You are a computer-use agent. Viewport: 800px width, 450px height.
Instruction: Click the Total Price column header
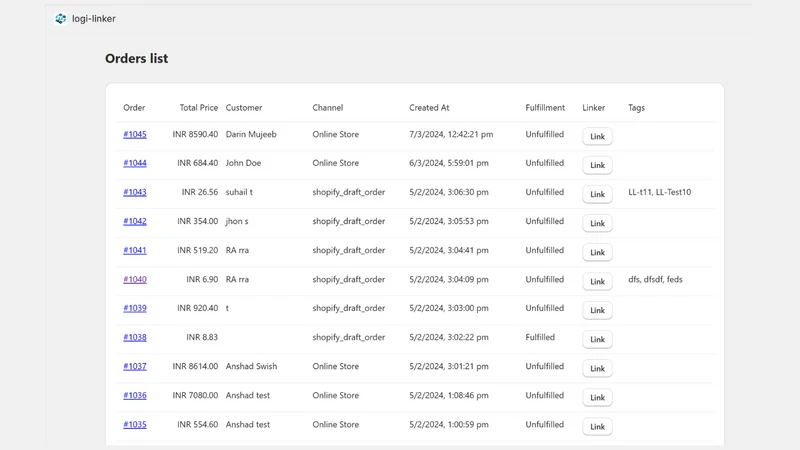click(198, 108)
